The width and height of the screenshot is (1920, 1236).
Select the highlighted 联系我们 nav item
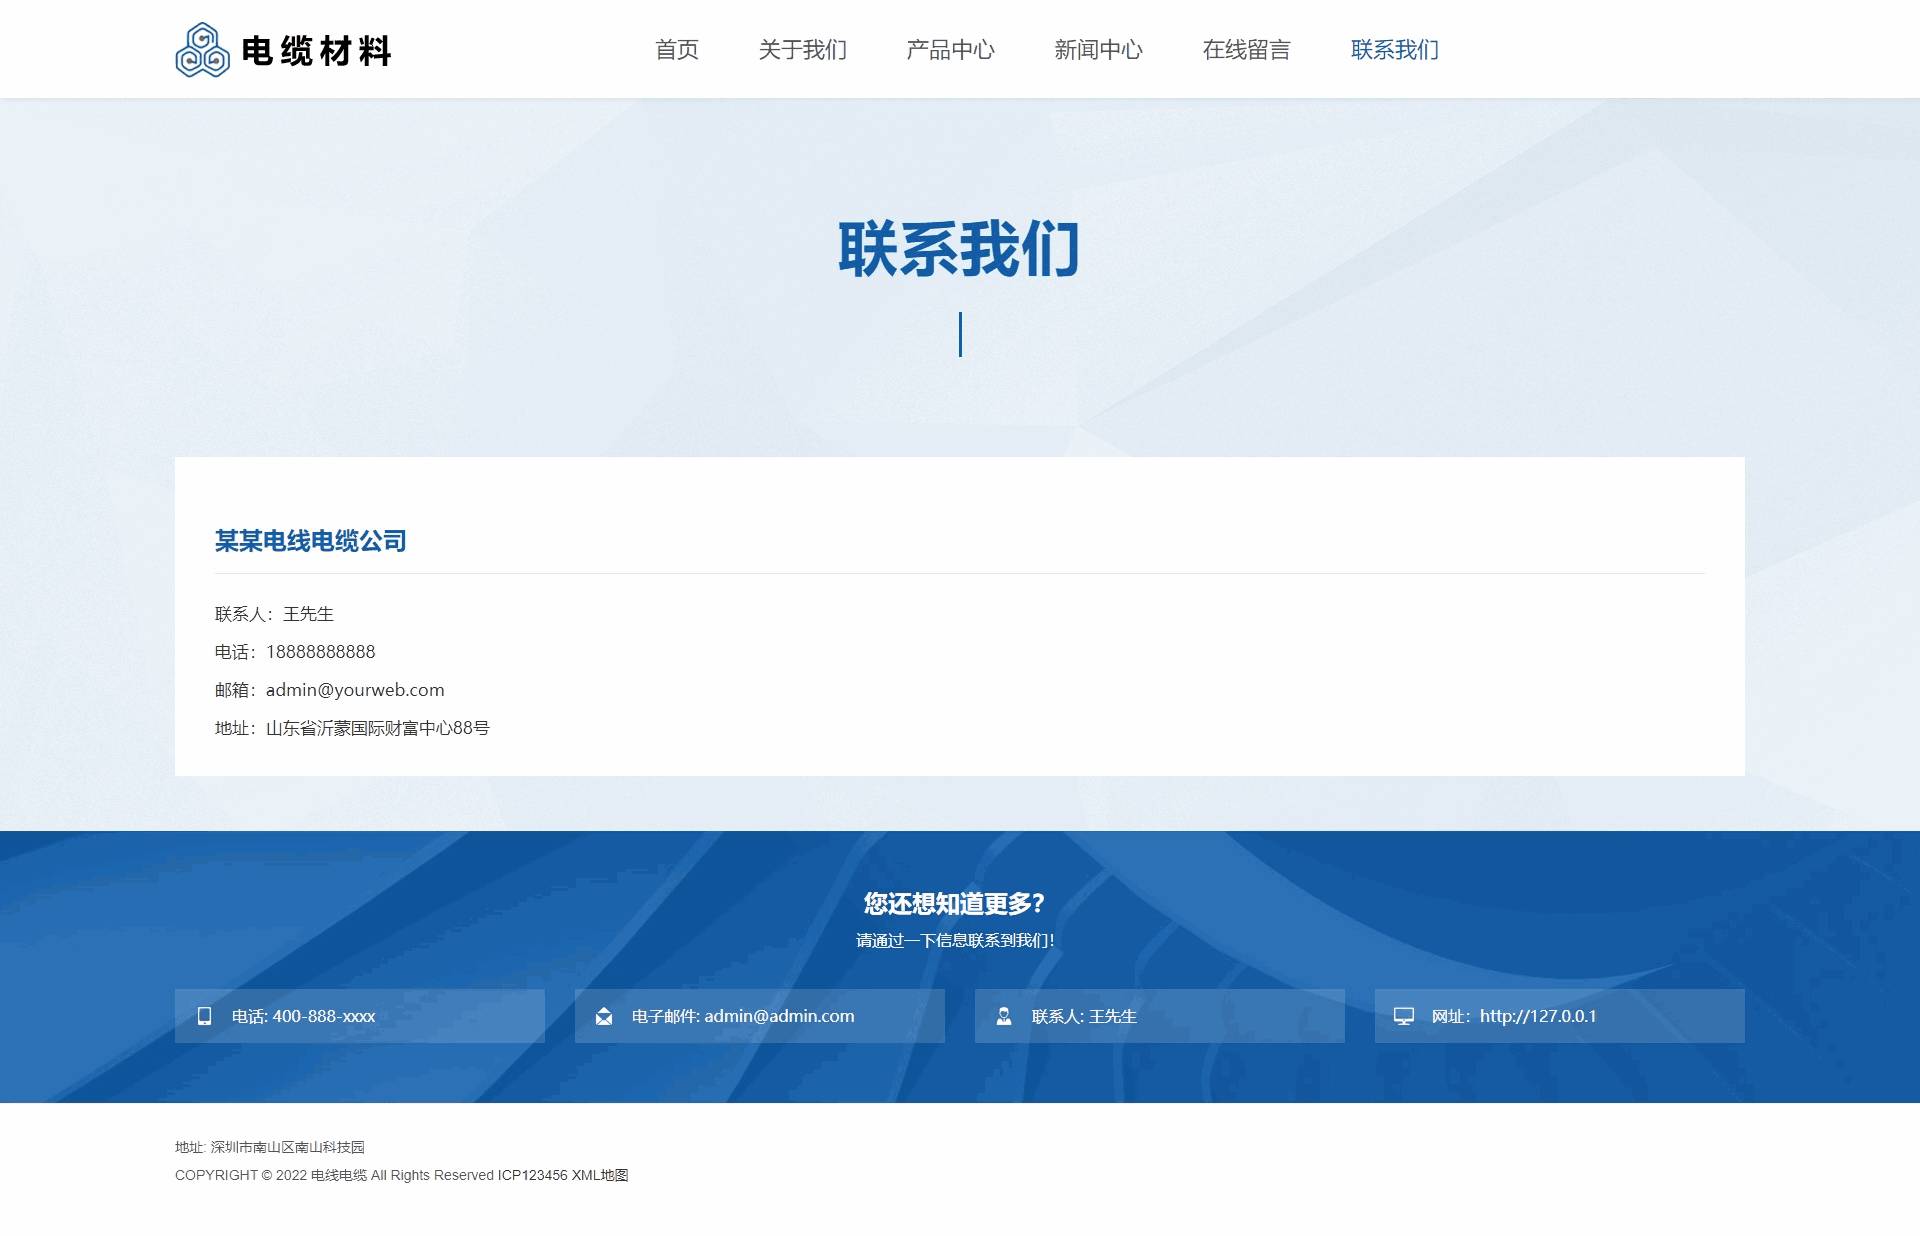1393,49
